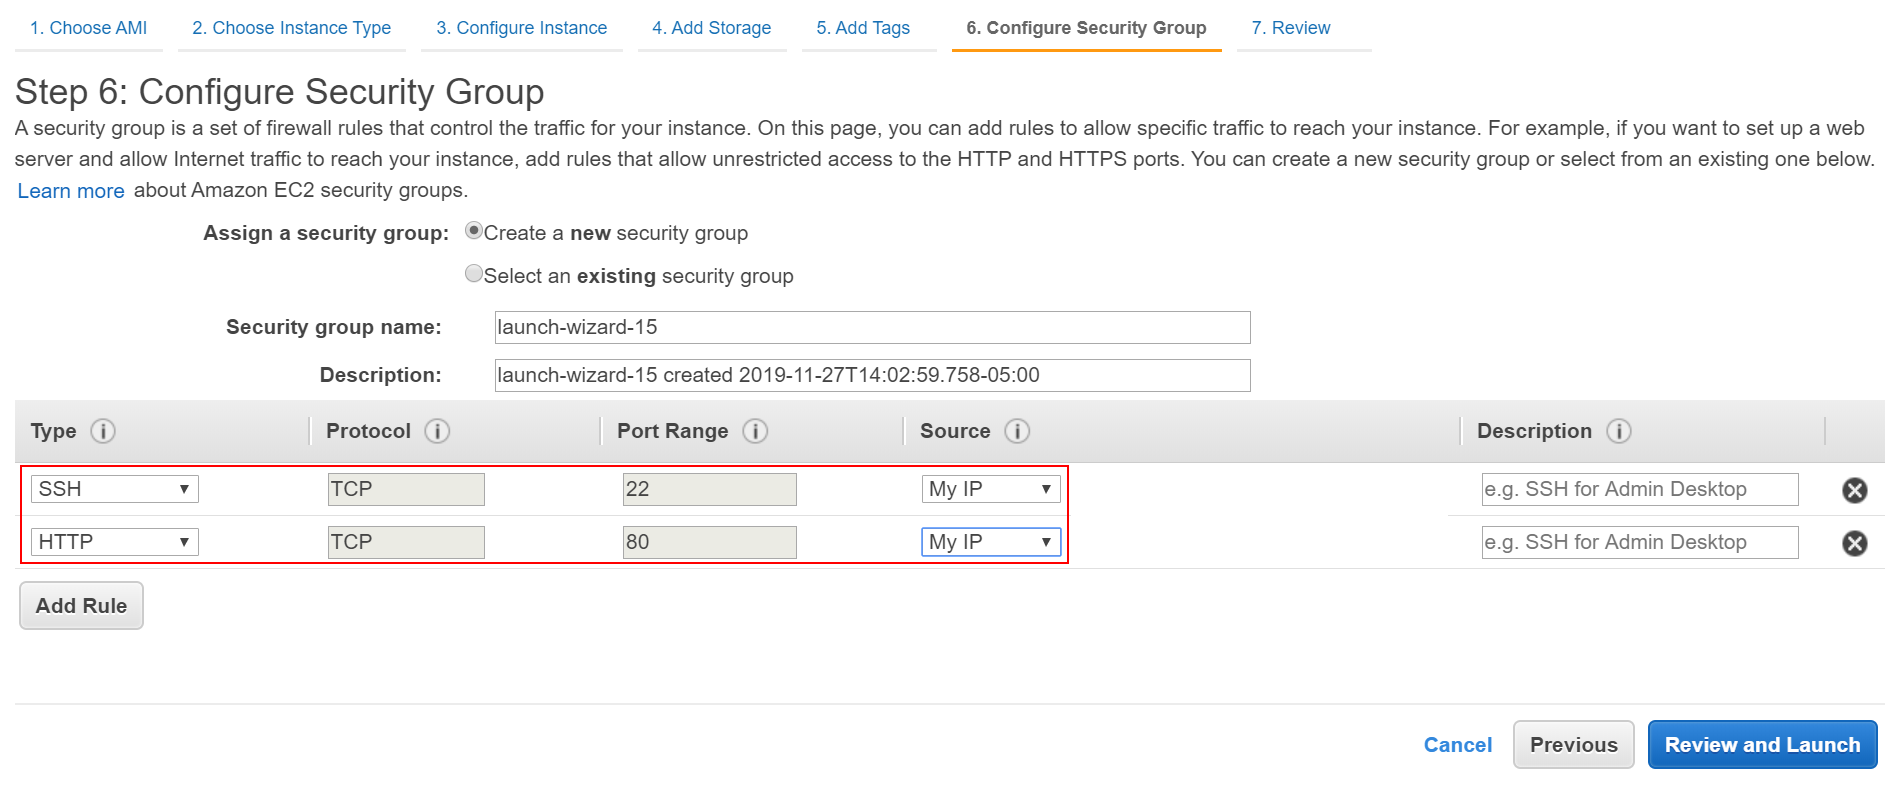1896x787 pixels.
Task: Switch to 2. Choose Instance Type tab
Action: coord(291,28)
